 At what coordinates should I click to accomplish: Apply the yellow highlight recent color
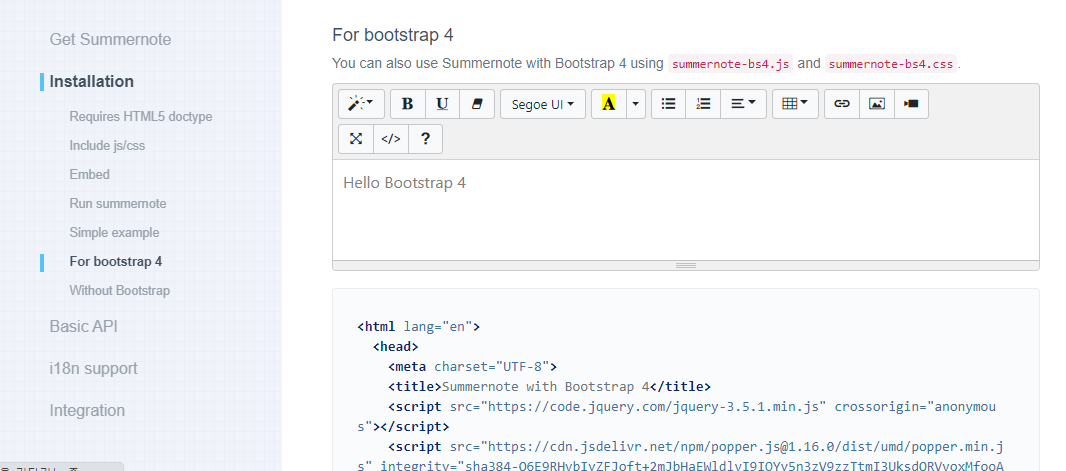tap(608, 104)
